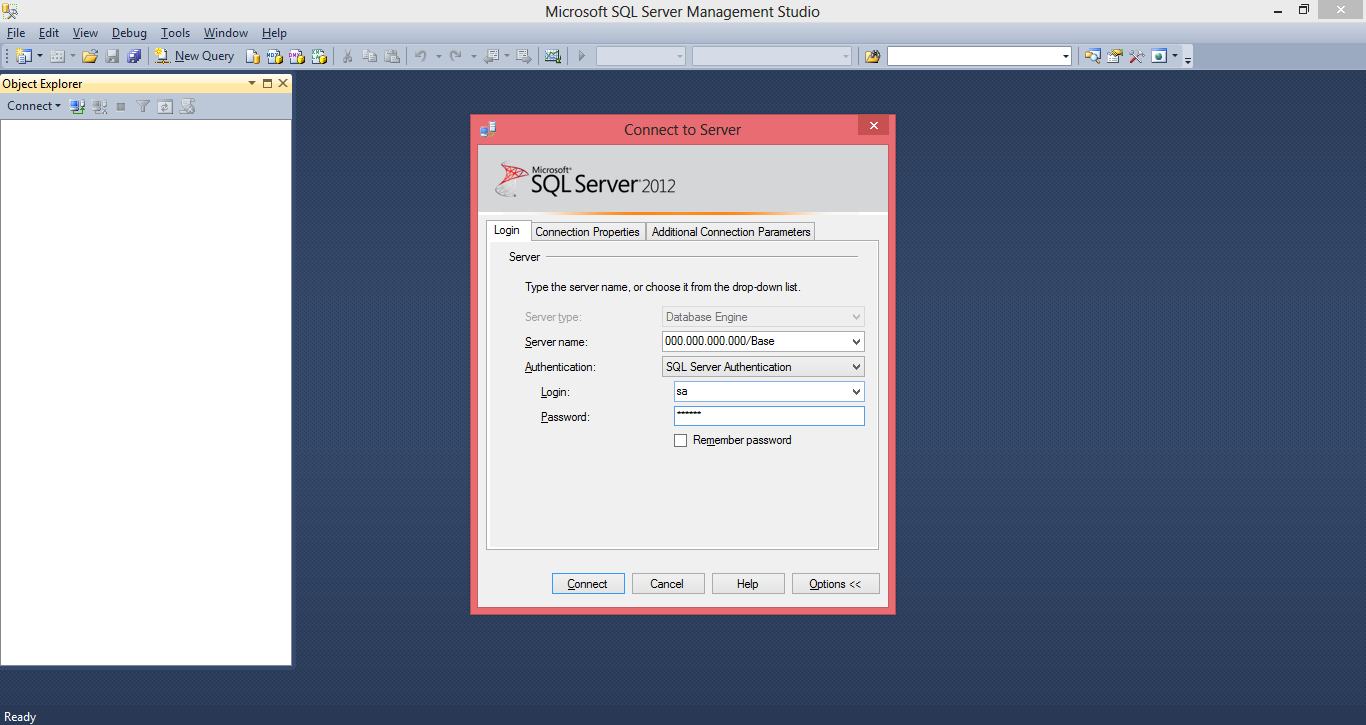This screenshot has width=1366, height=725.
Task: Click Connect Object Explorer icon
Action: point(78,106)
